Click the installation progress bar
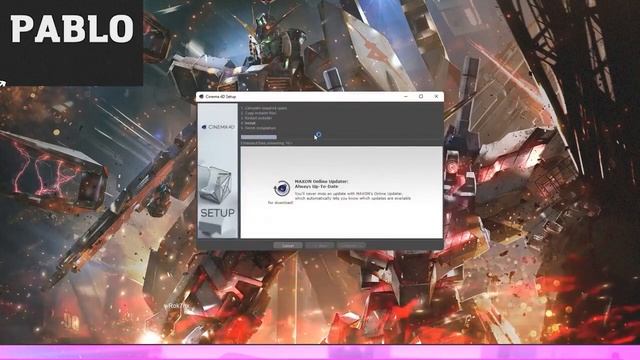 click(259, 137)
